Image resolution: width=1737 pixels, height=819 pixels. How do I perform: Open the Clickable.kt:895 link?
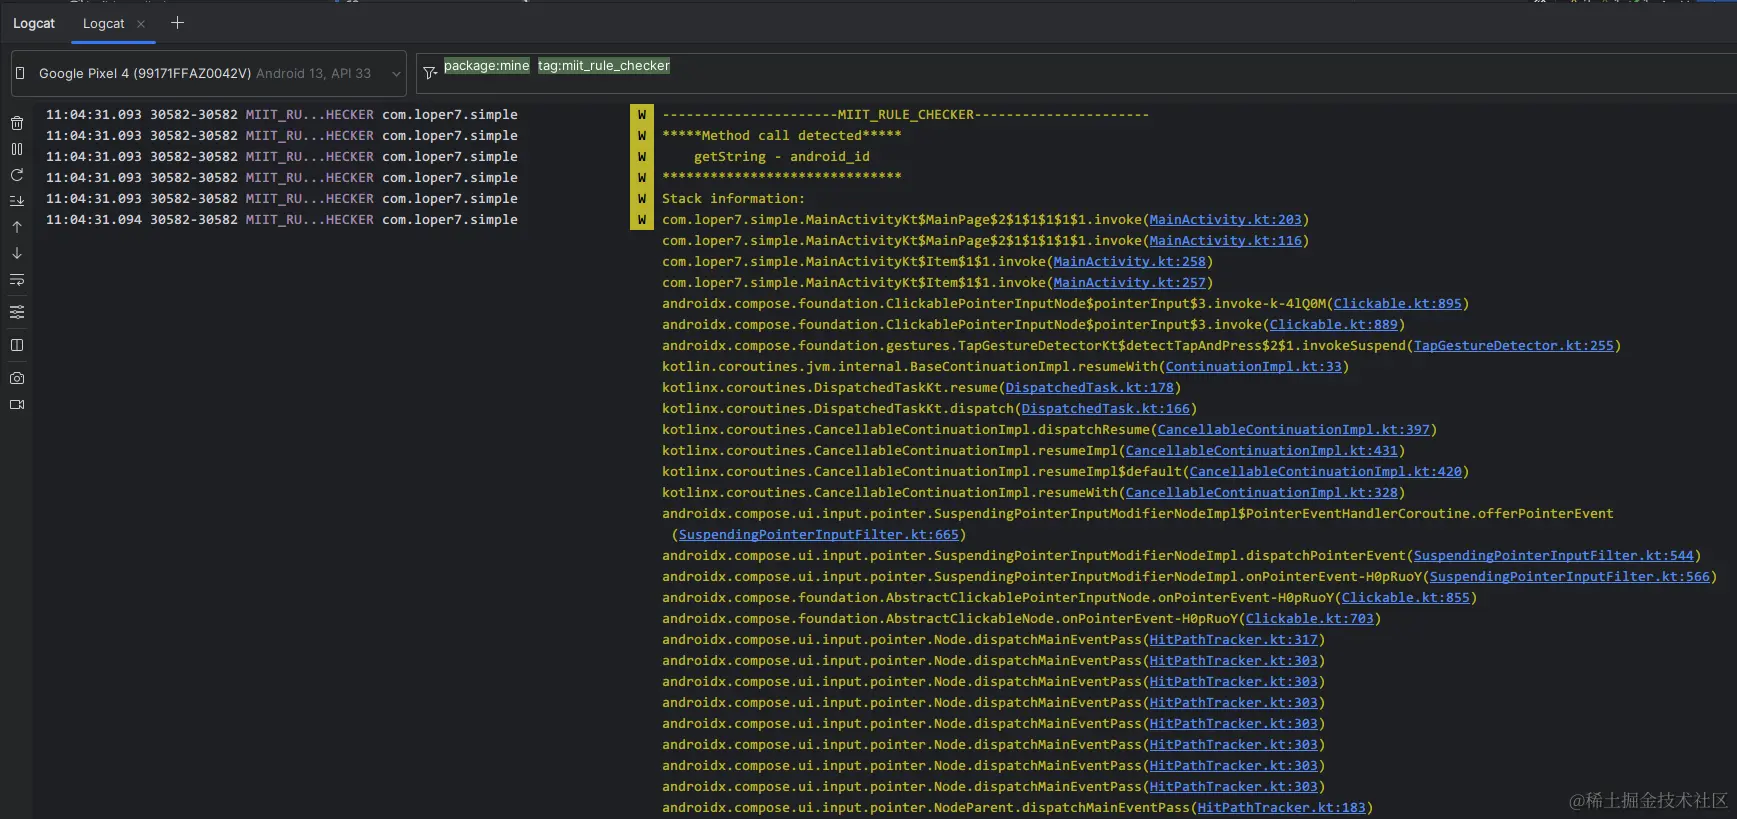[1397, 303]
